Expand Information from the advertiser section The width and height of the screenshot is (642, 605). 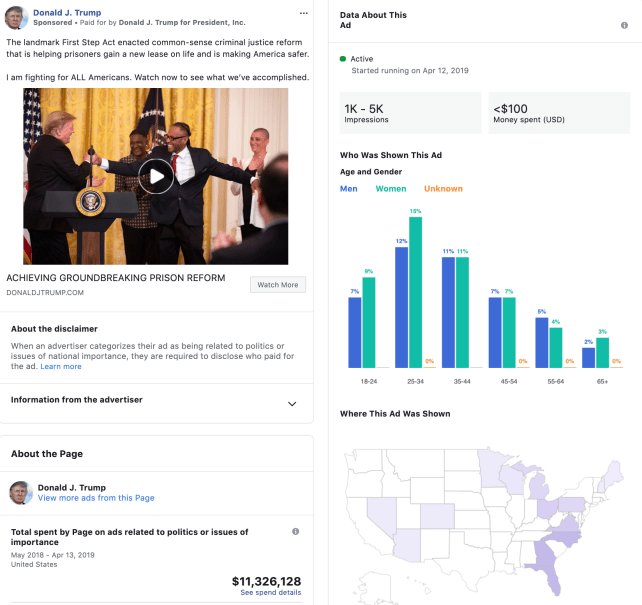(292, 404)
